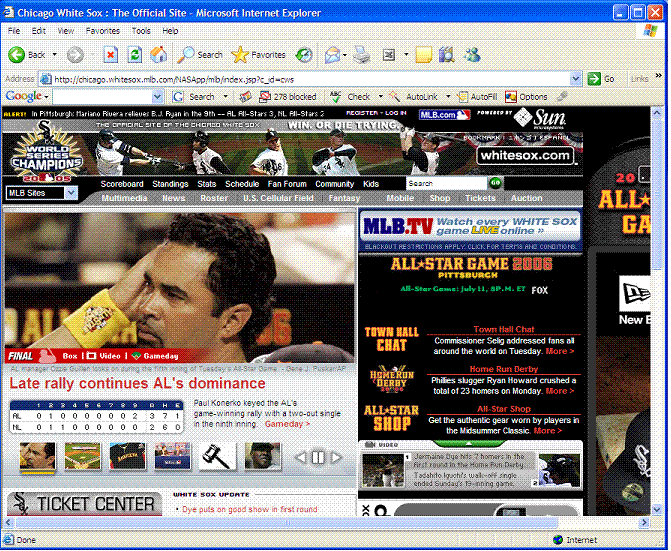The width and height of the screenshot is (671, 551).
Task: Open the Tools menu
Action: [x=141, y=31]
